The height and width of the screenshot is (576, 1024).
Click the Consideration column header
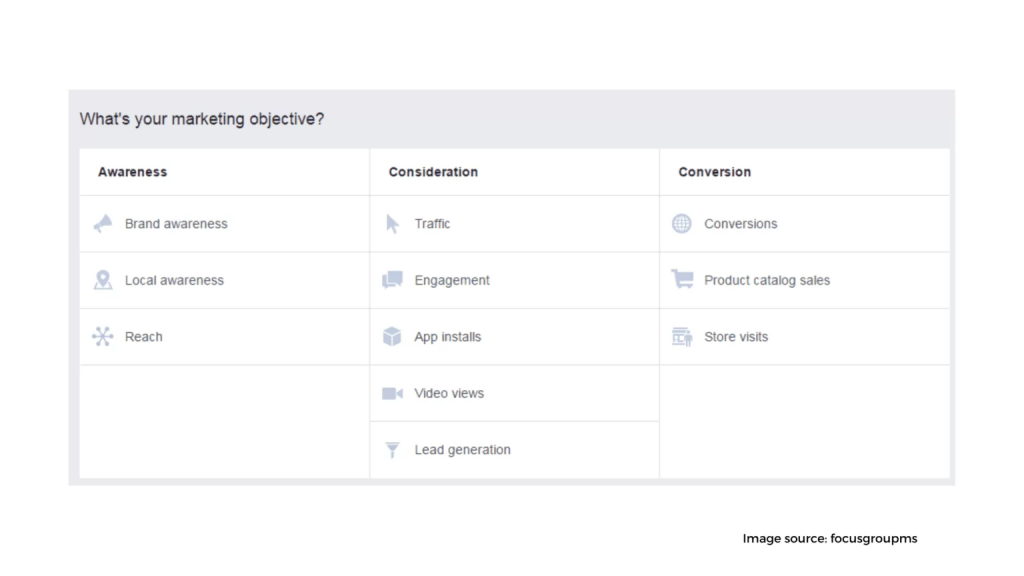pyautogui.click(x=433, y=172)
